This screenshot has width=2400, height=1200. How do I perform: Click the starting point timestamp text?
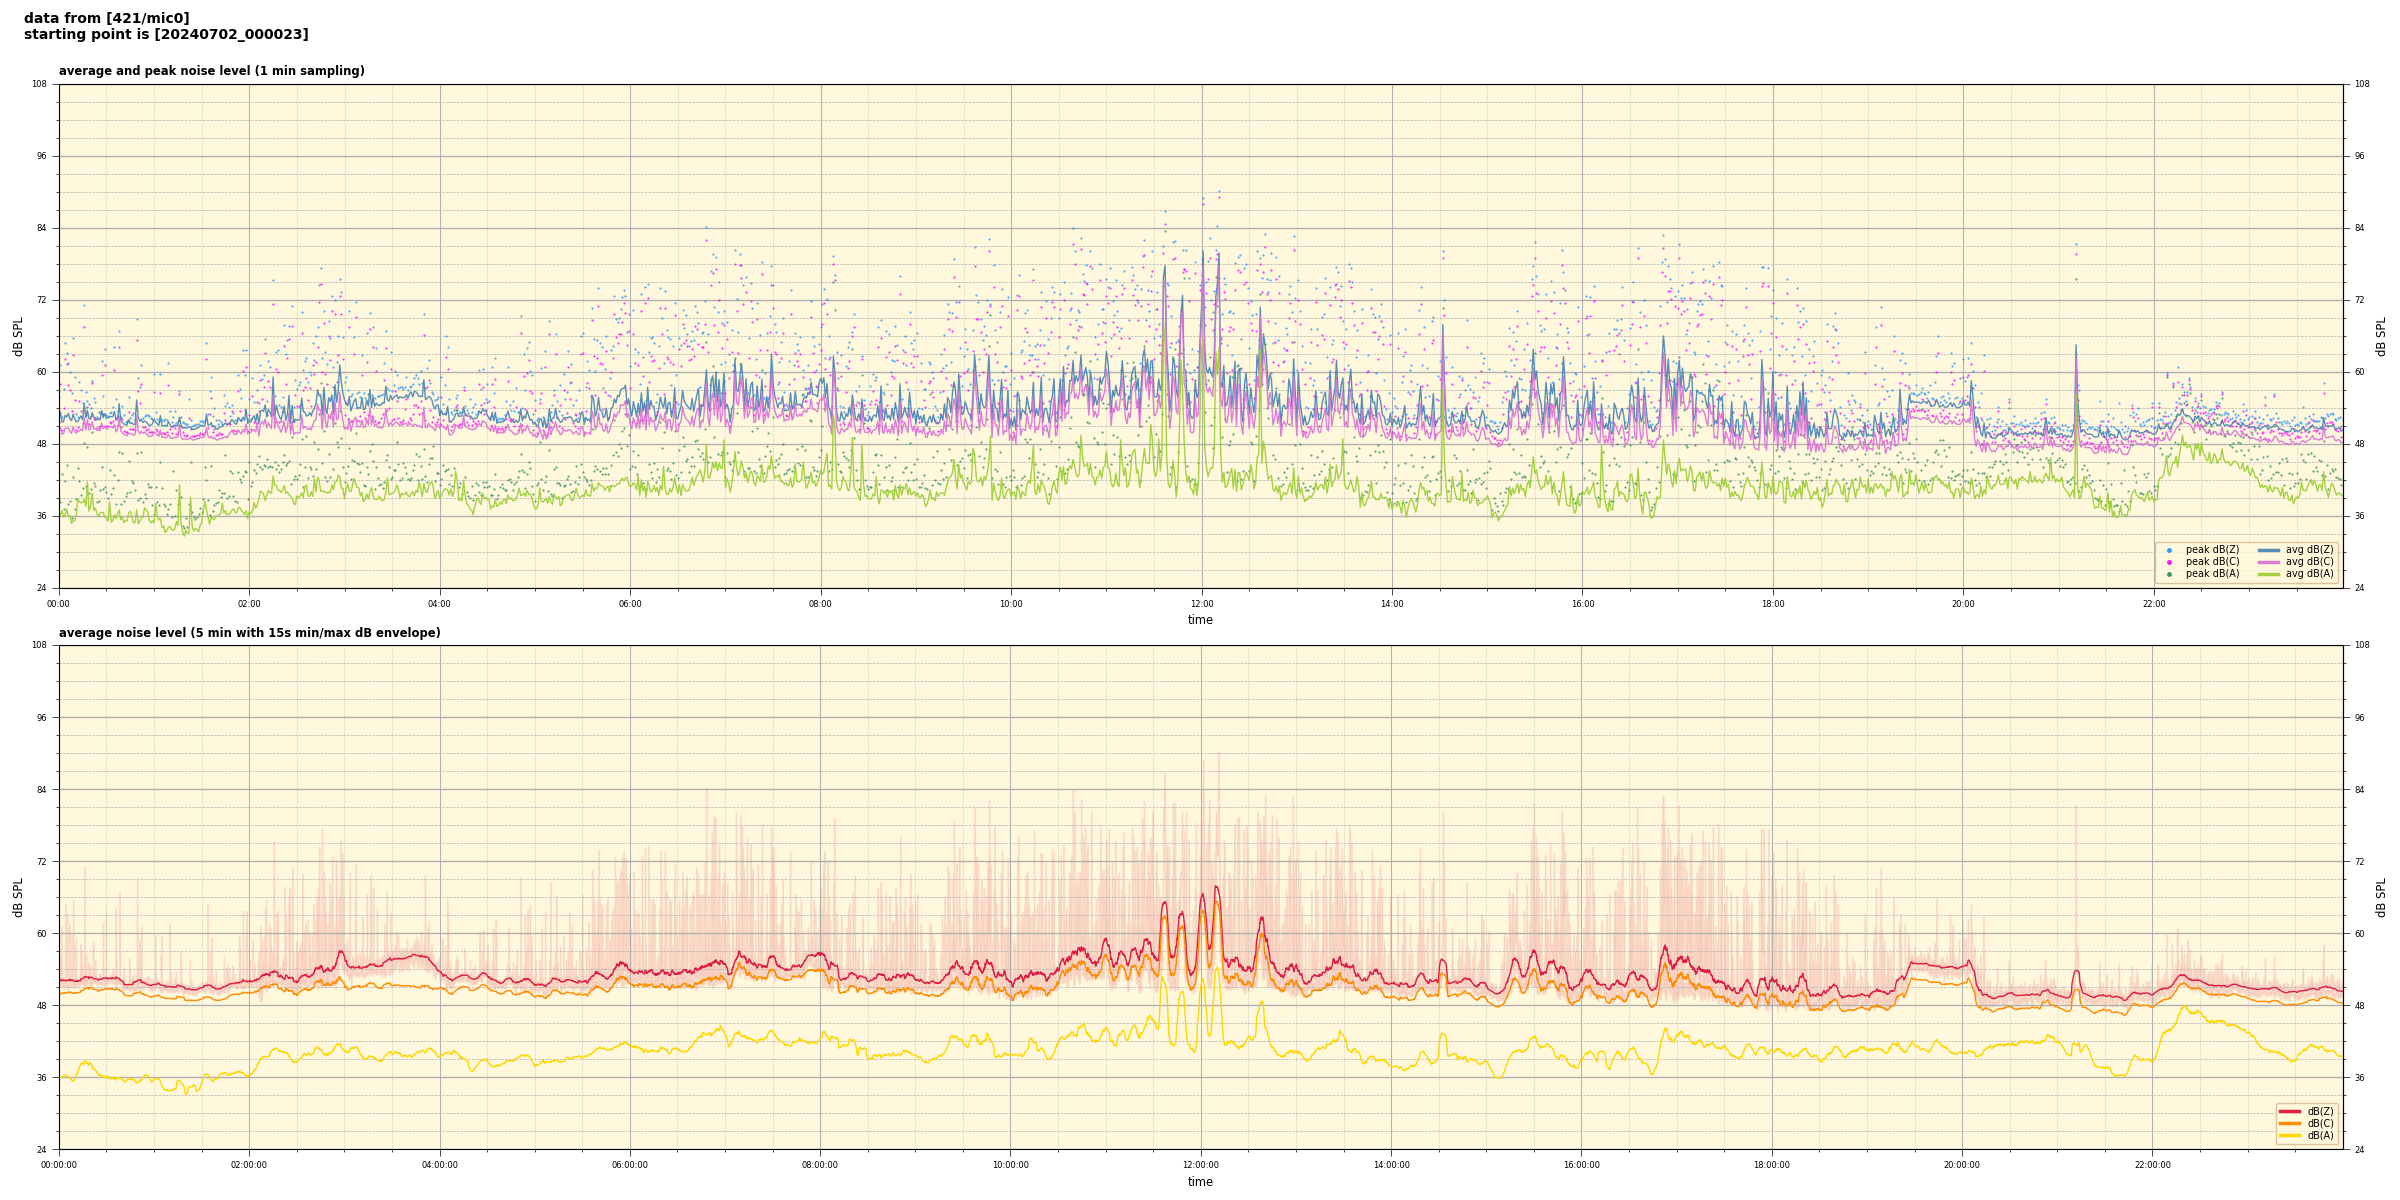point(166,35)
